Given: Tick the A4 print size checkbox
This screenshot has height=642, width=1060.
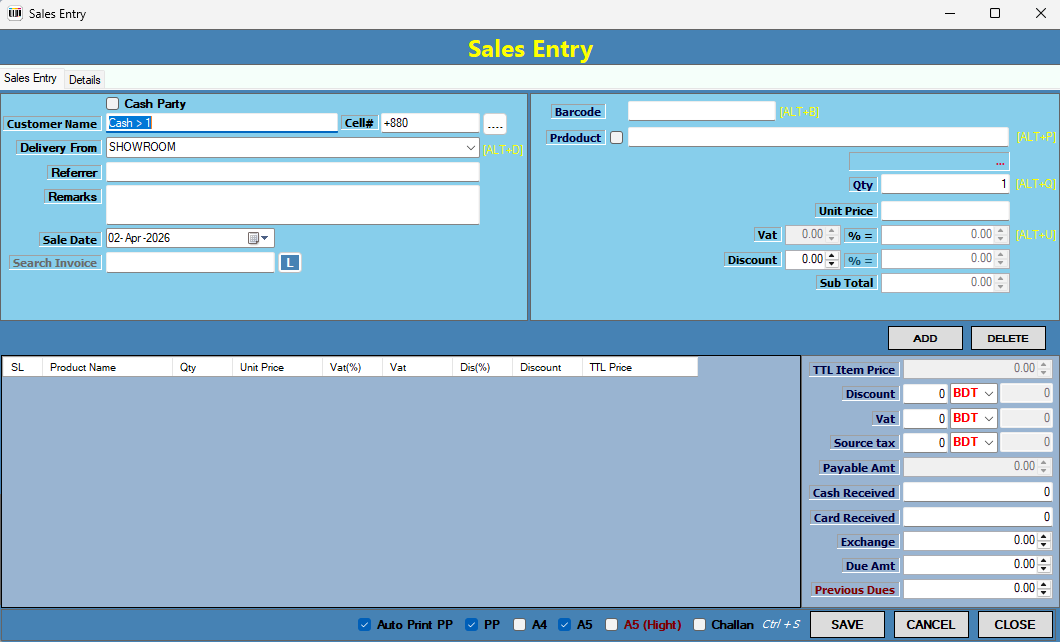Looking at the screenshot, I should [x=519, y=625].
